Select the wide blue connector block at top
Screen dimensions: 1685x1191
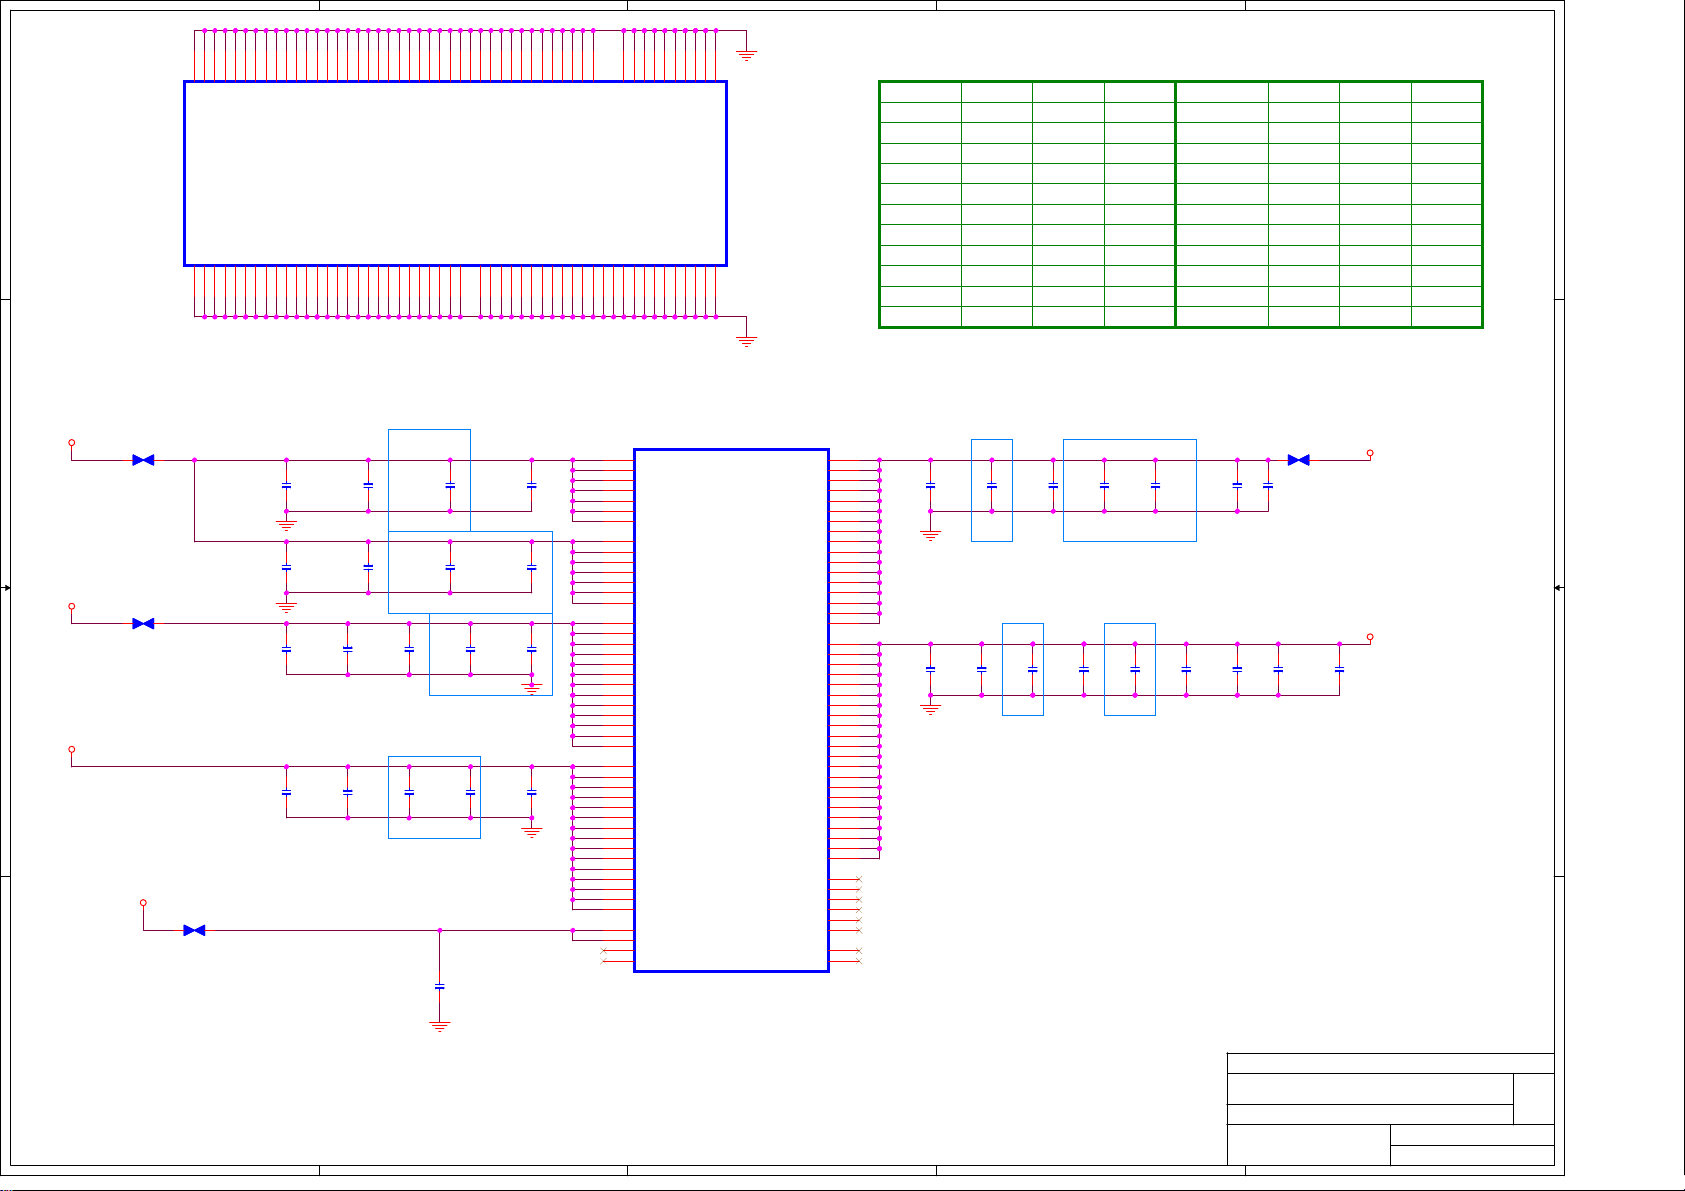click(x=455, y=173)
